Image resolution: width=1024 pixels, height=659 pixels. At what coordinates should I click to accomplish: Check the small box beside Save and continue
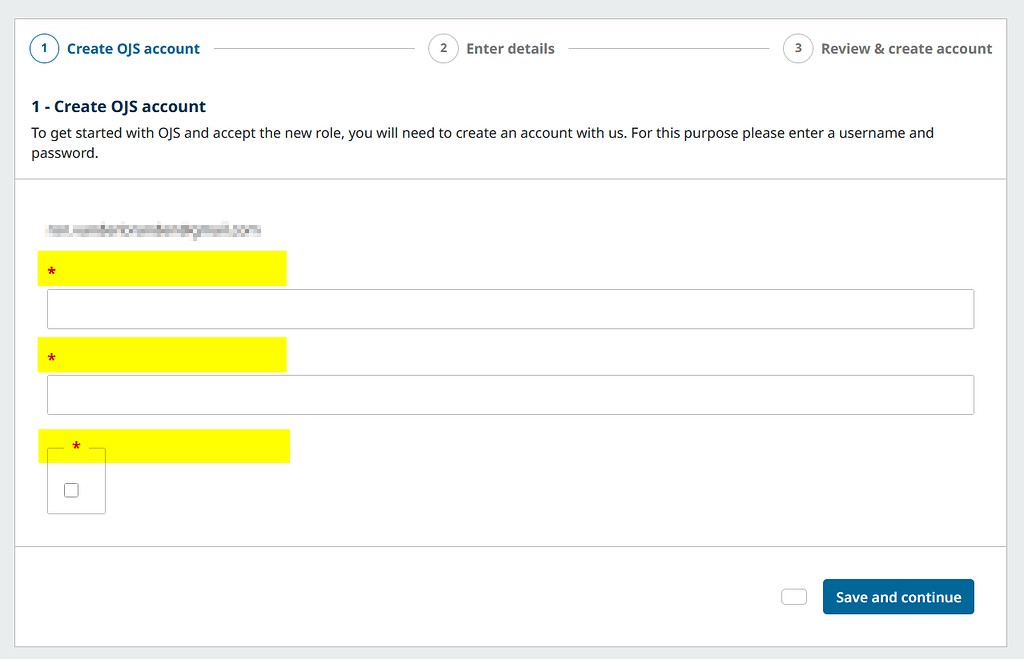[793, 596]
